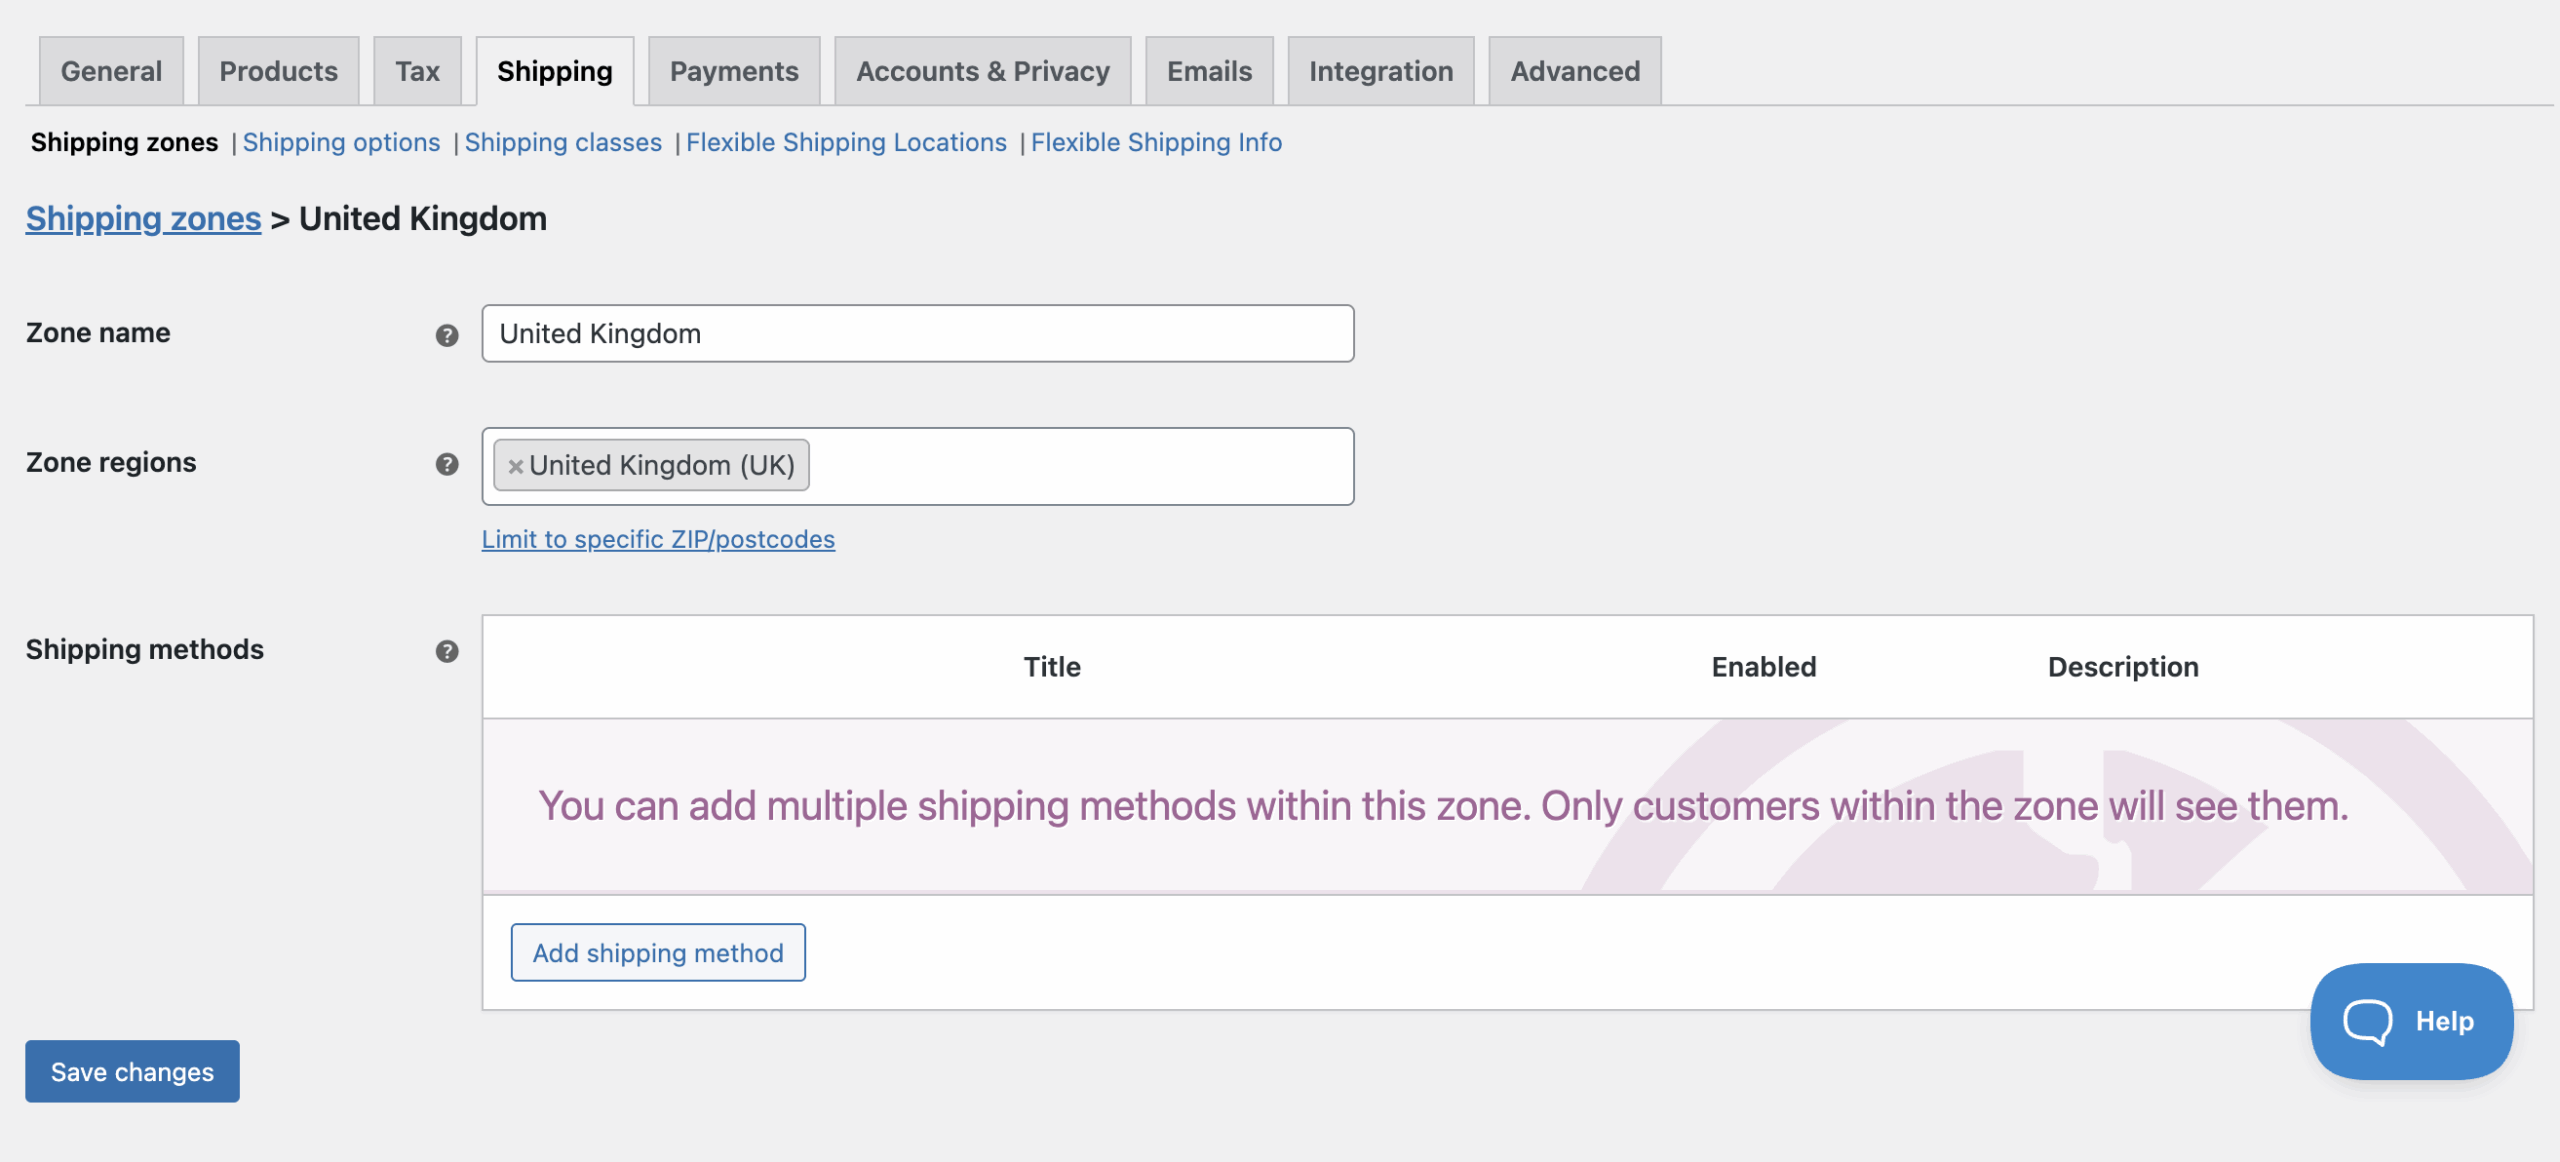Save changes to the shipping zone
This screenshot has width=2560, height=1162.
131,1071
